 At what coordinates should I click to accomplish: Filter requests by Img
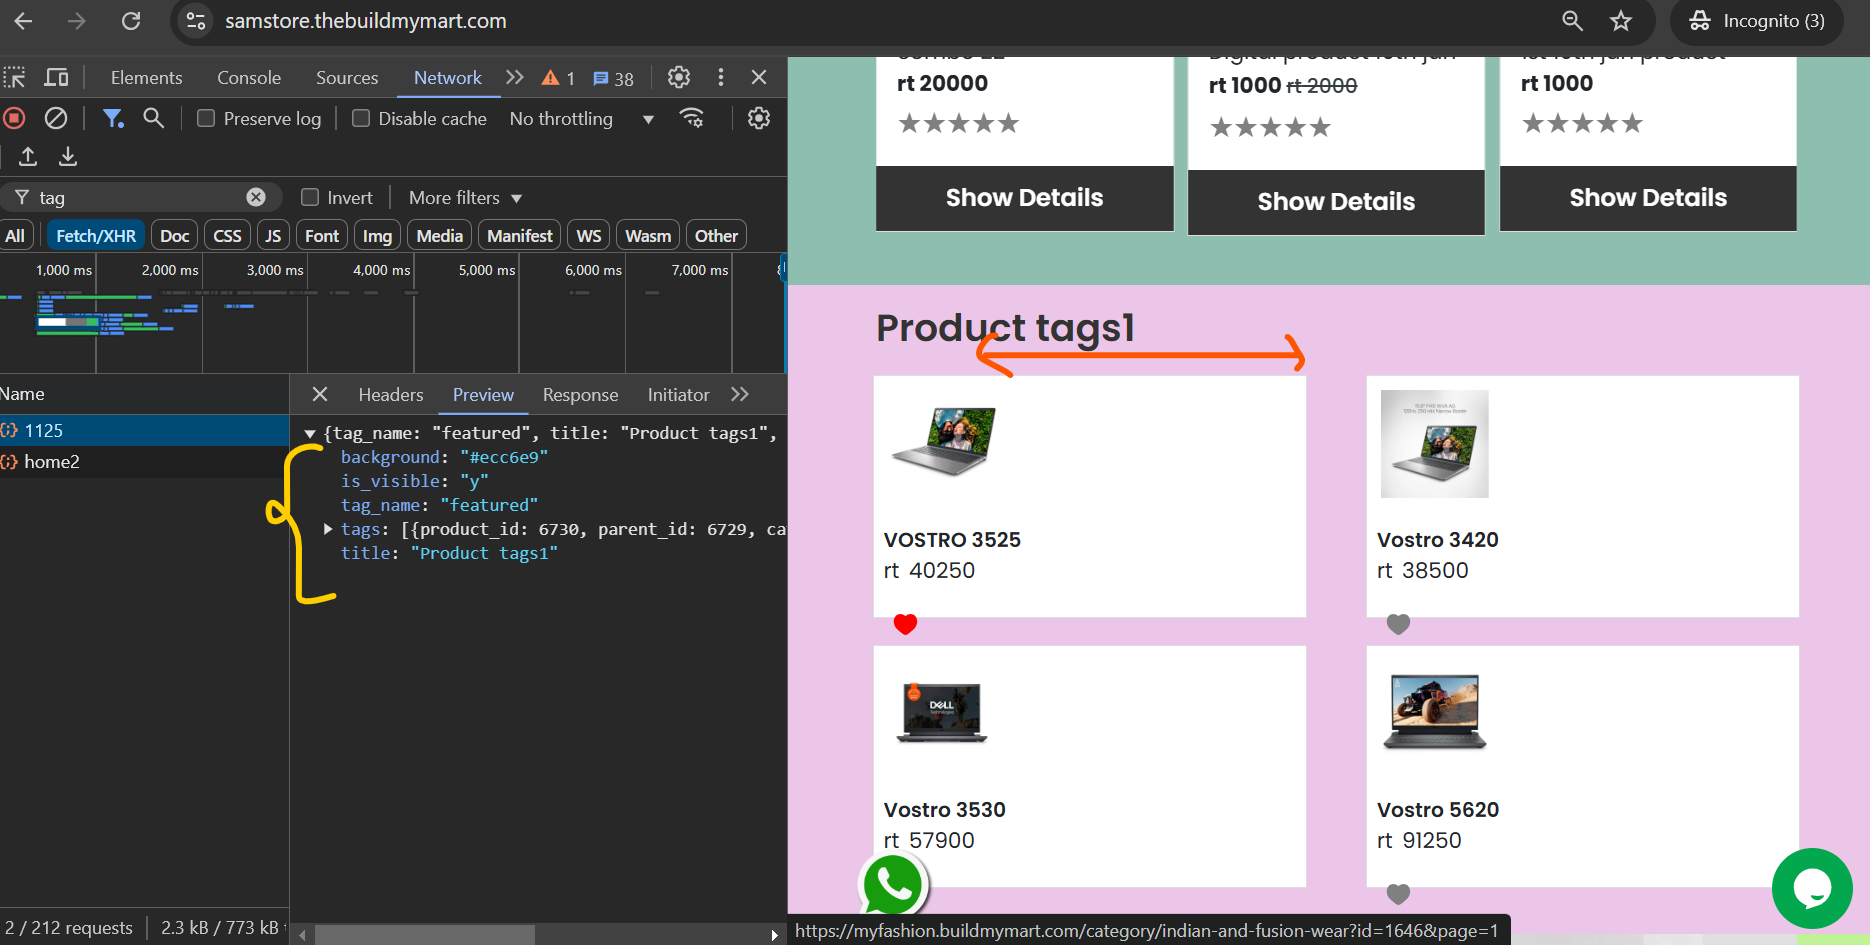(x=377, y=236)
